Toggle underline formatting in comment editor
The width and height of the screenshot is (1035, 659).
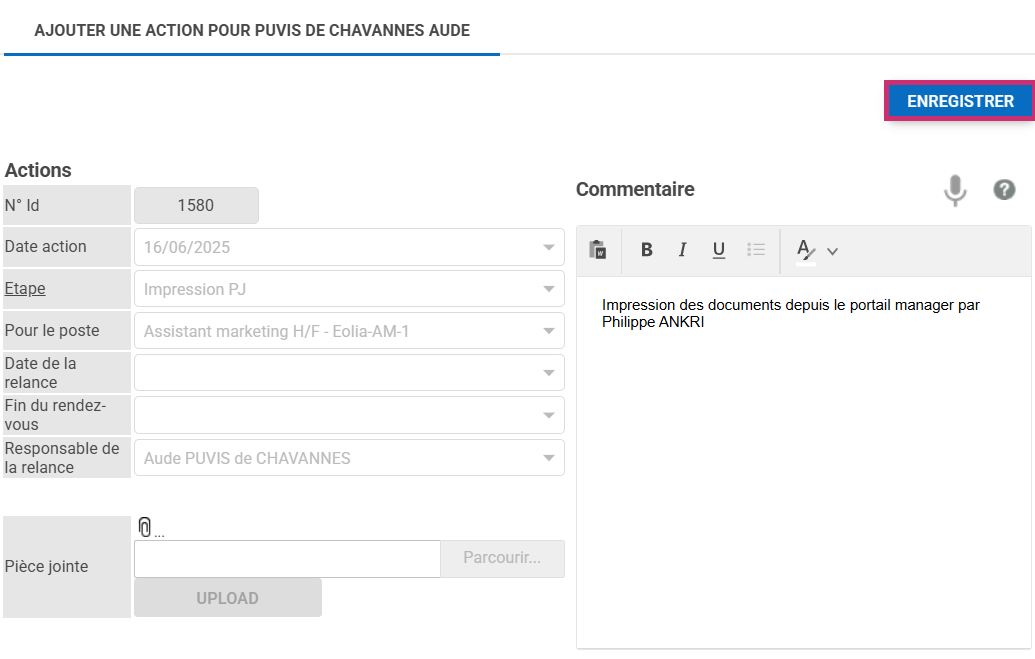(718, 250)
